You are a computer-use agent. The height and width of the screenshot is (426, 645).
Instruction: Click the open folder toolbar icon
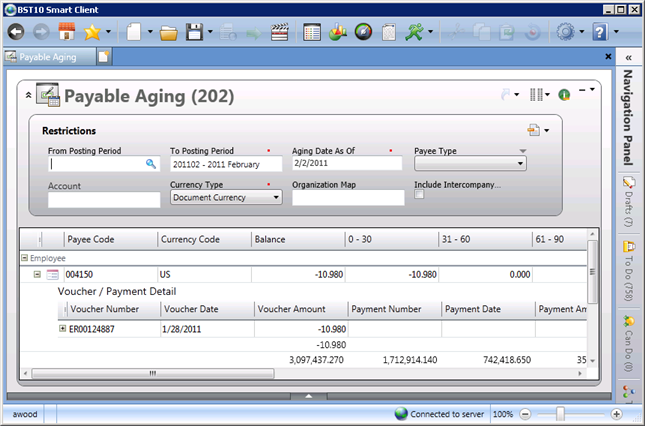pyautogui.click(x=169, y=32)
